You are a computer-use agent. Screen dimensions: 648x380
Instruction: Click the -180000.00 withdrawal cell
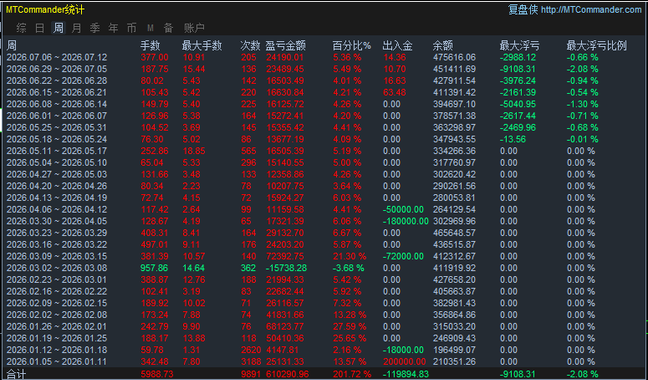click(x=406, y=221)
